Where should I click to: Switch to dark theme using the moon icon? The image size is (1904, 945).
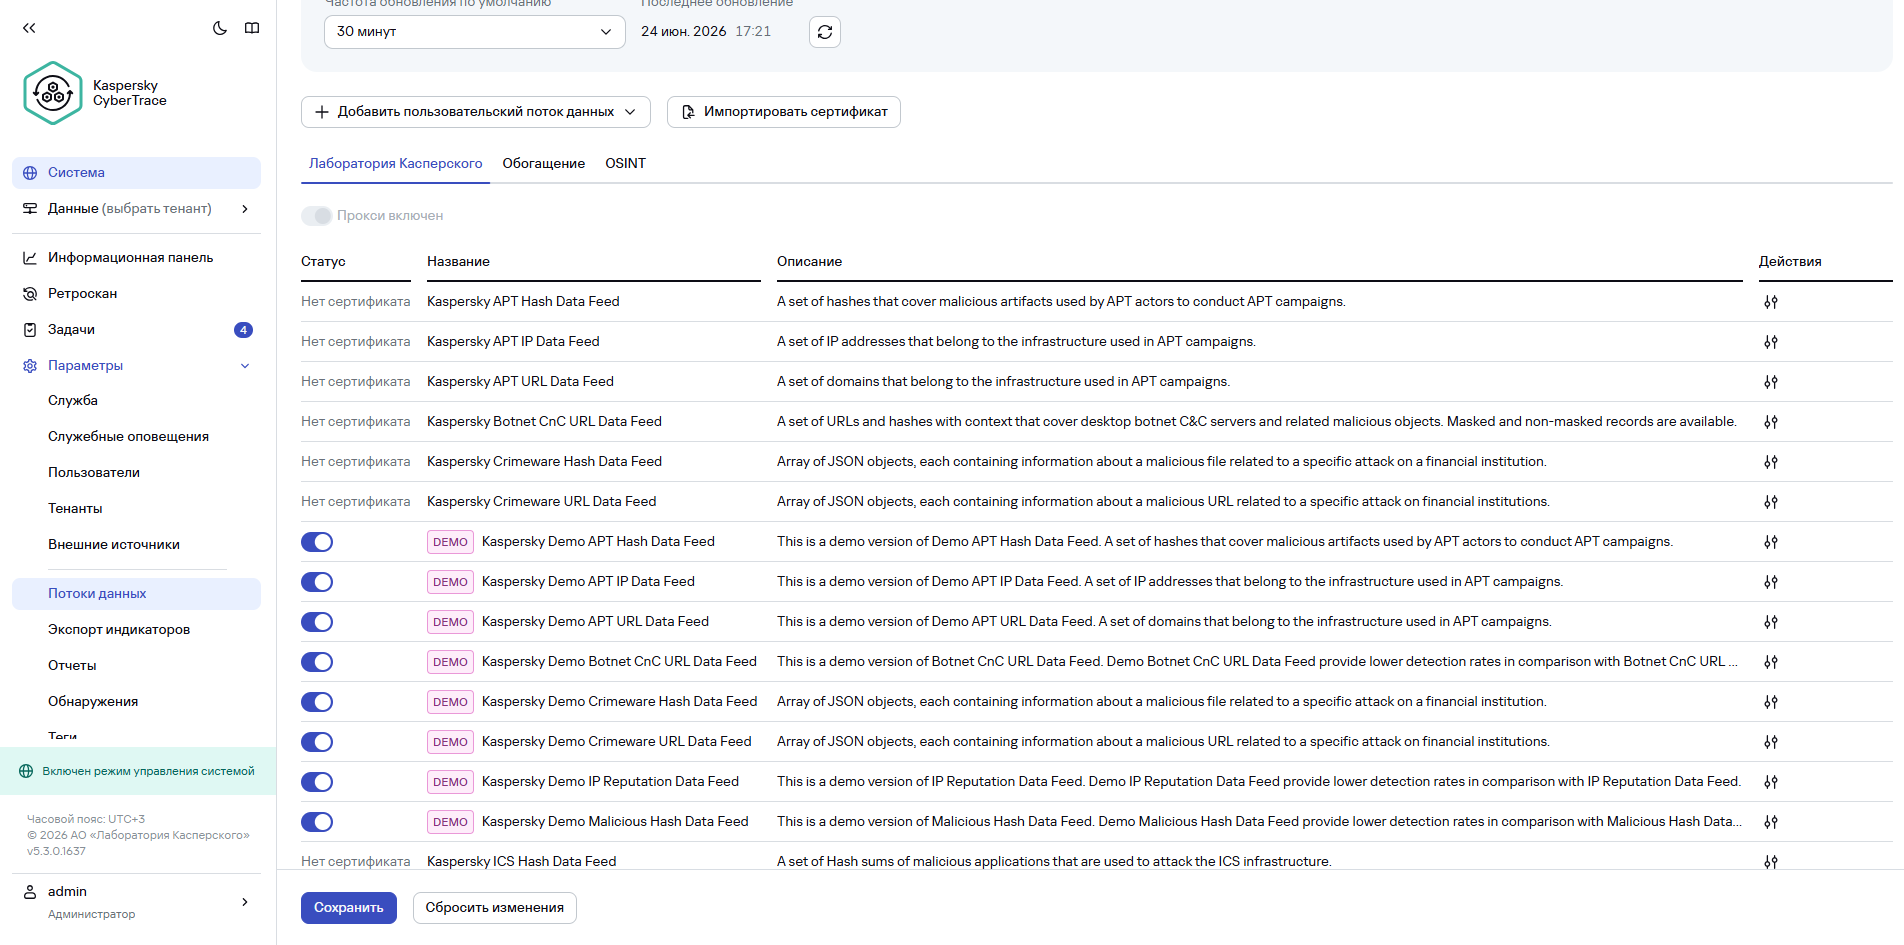[220, 28]
